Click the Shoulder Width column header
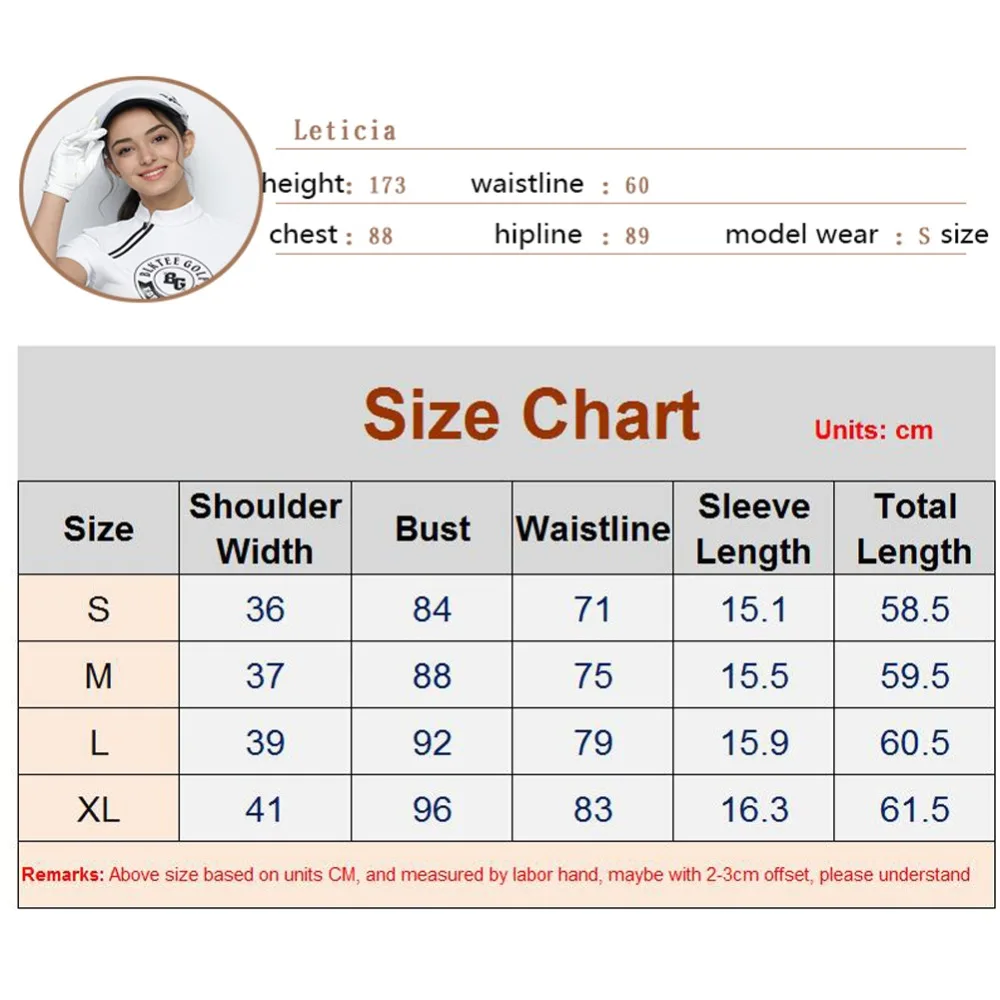Viewport: 1000px width, 1000px height. pos(265,528)
